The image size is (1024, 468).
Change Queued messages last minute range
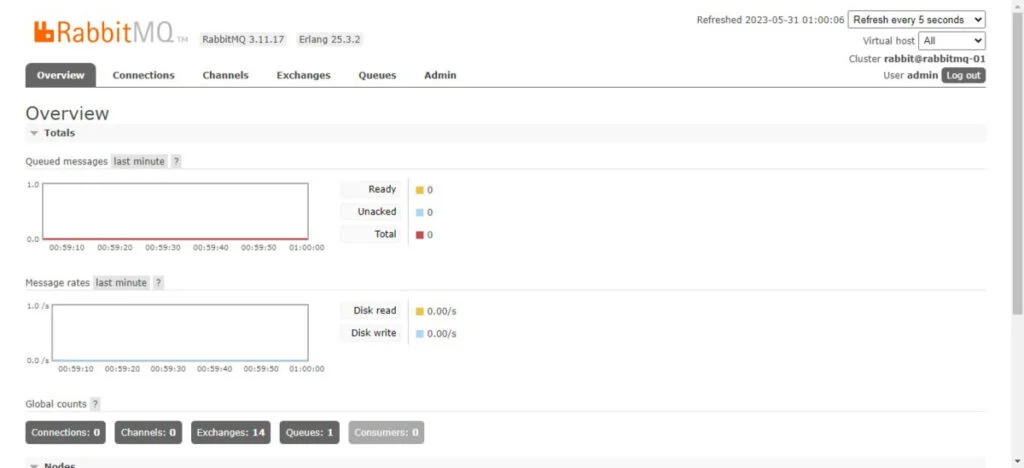(139, 161)
